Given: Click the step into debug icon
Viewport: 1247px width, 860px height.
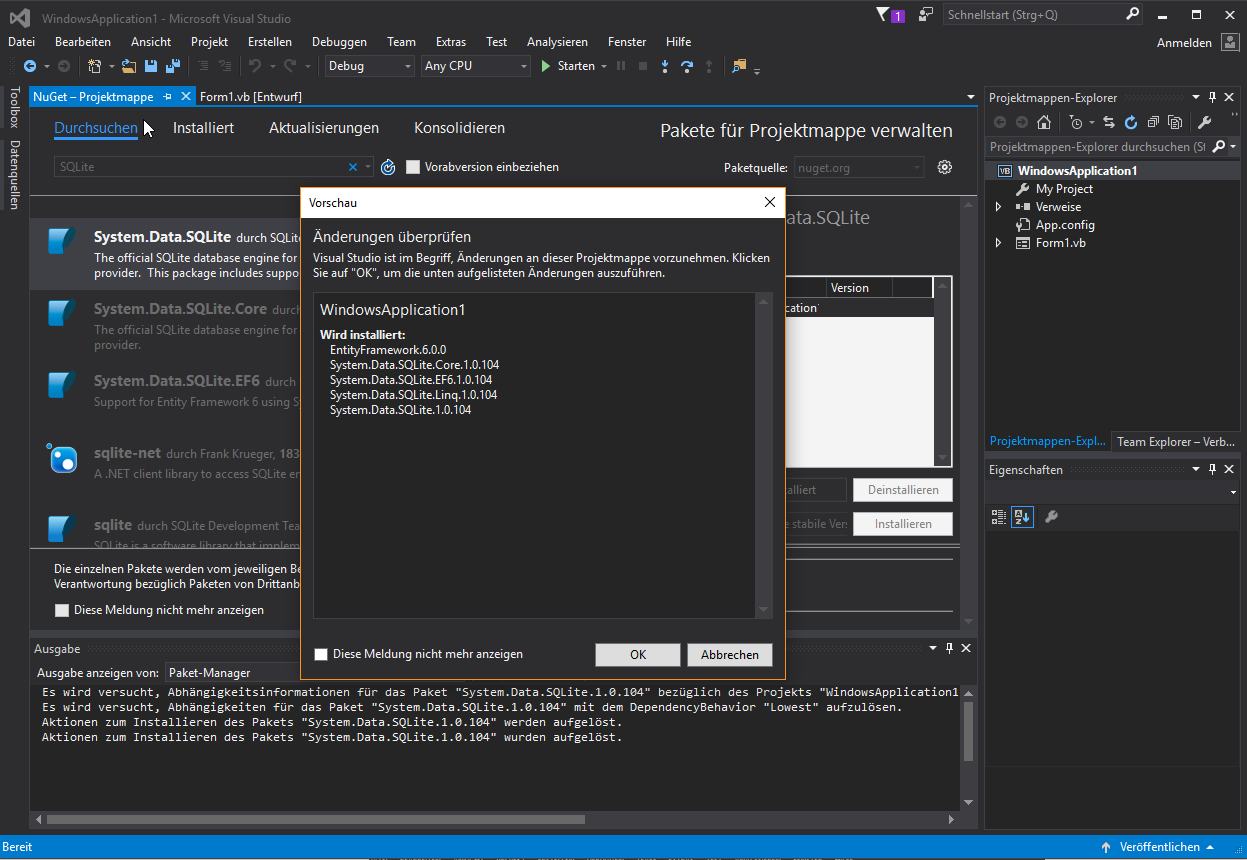Looking at the screenshot, I should point(665,66).
